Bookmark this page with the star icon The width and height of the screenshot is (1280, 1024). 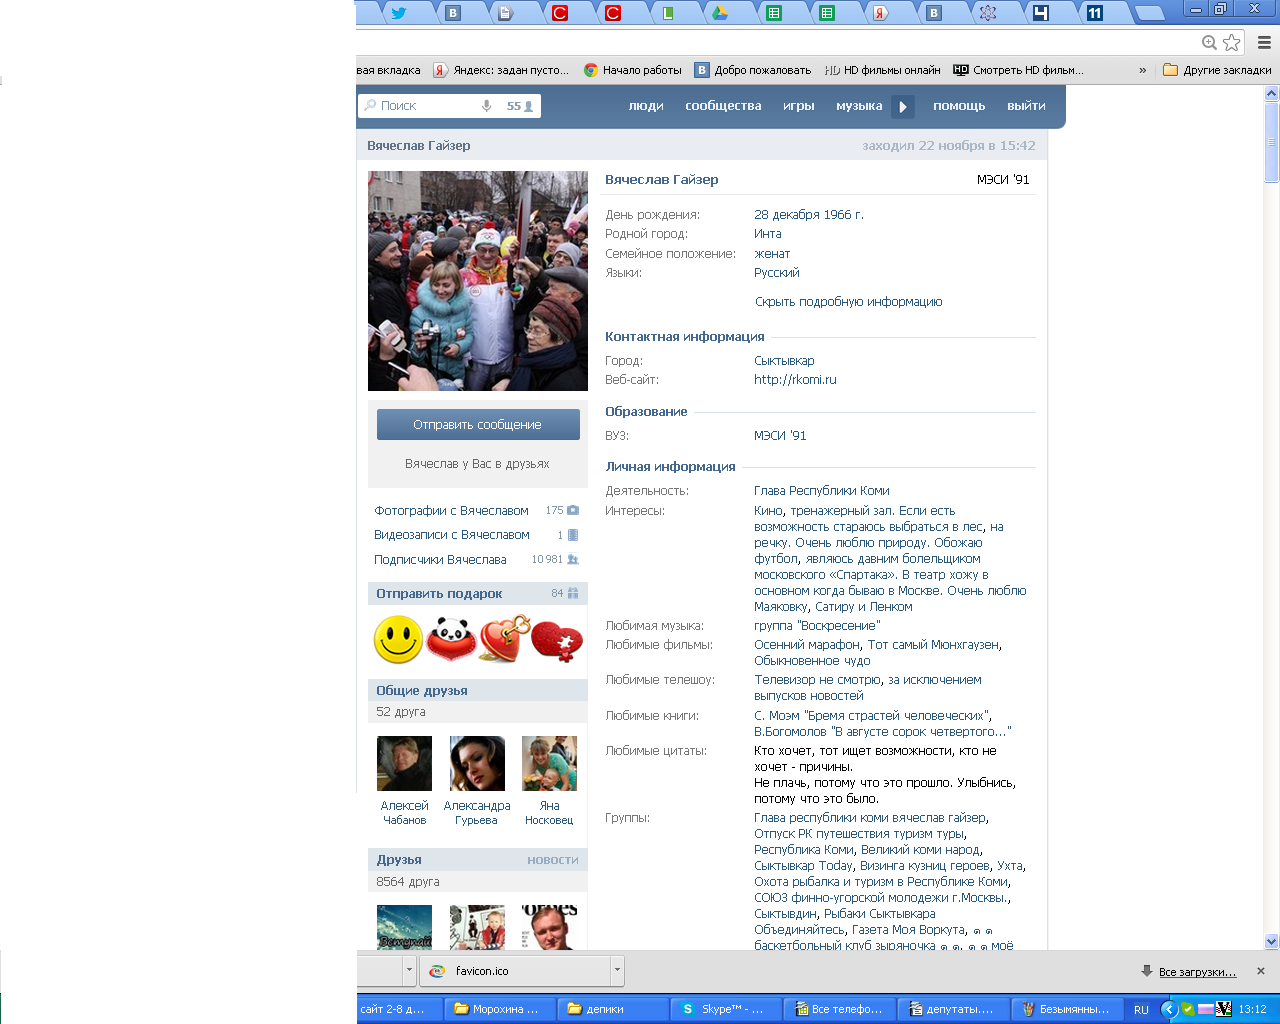[x=1232, y=42]
